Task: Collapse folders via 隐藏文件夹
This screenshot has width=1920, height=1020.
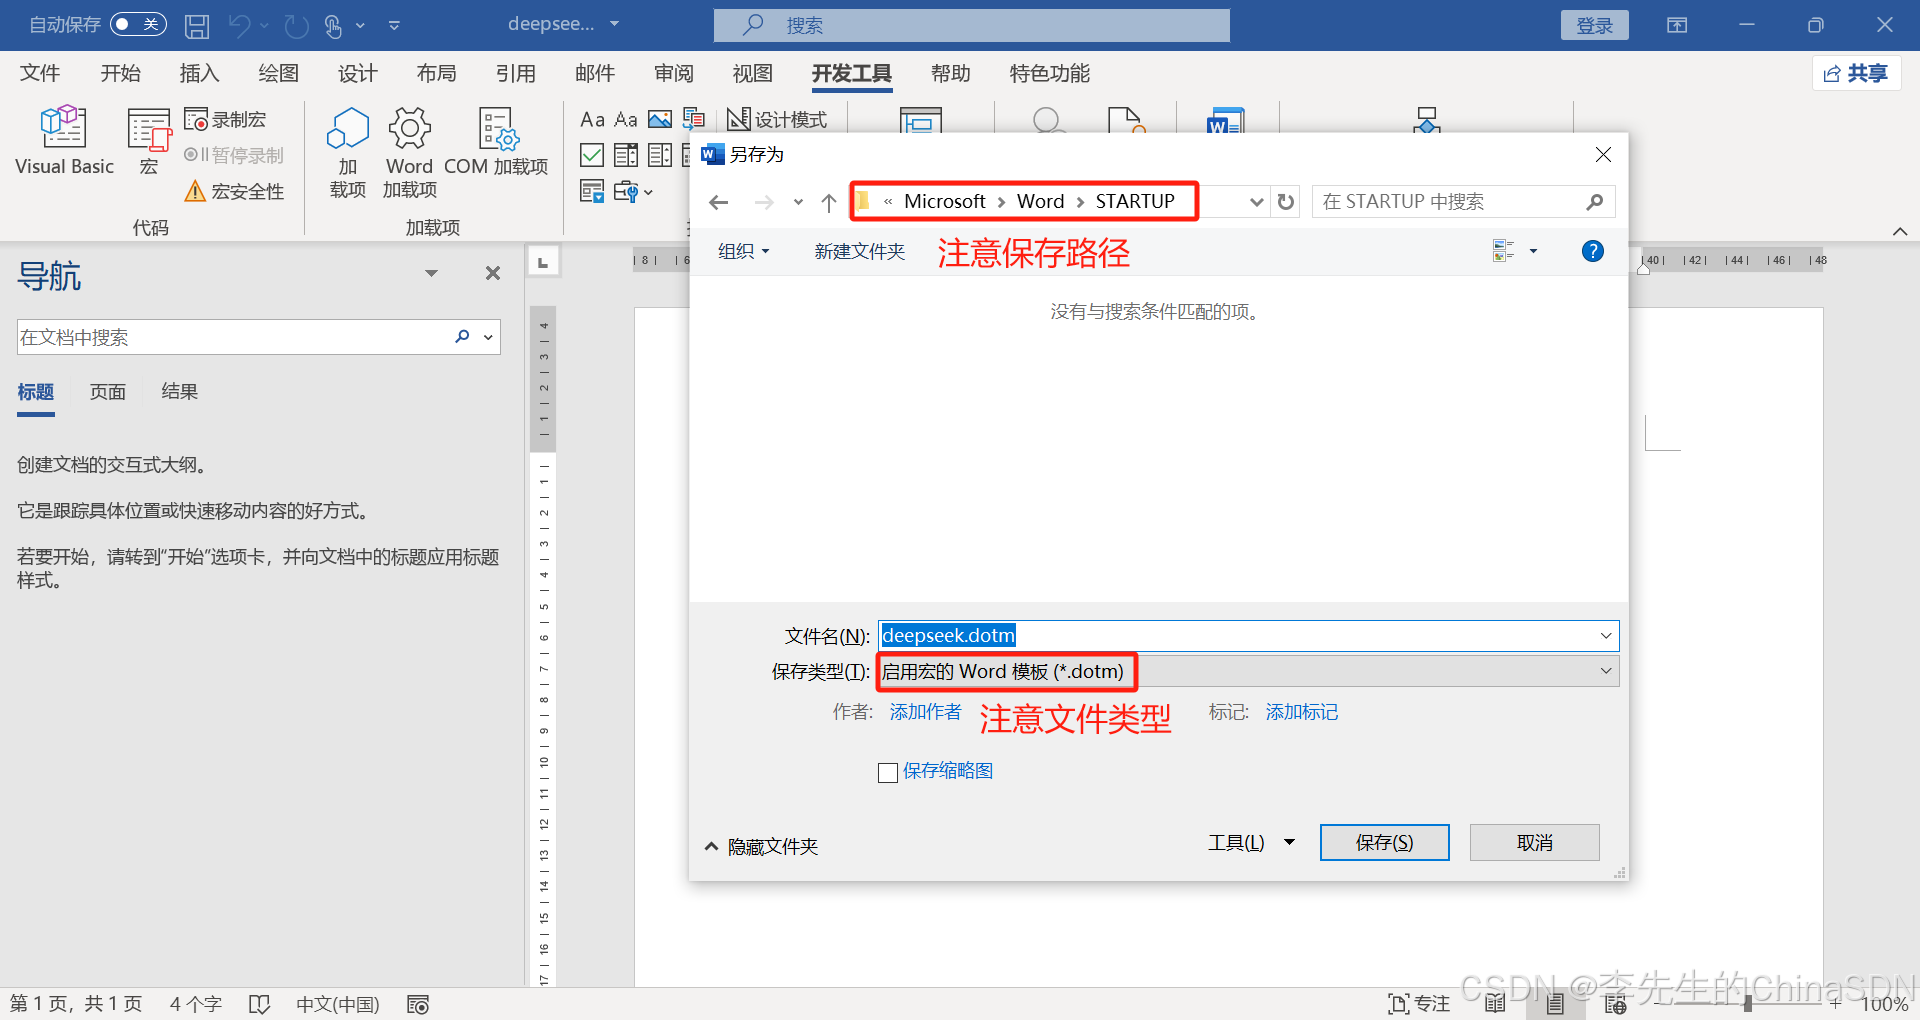Action: click(x=762, y=846)
